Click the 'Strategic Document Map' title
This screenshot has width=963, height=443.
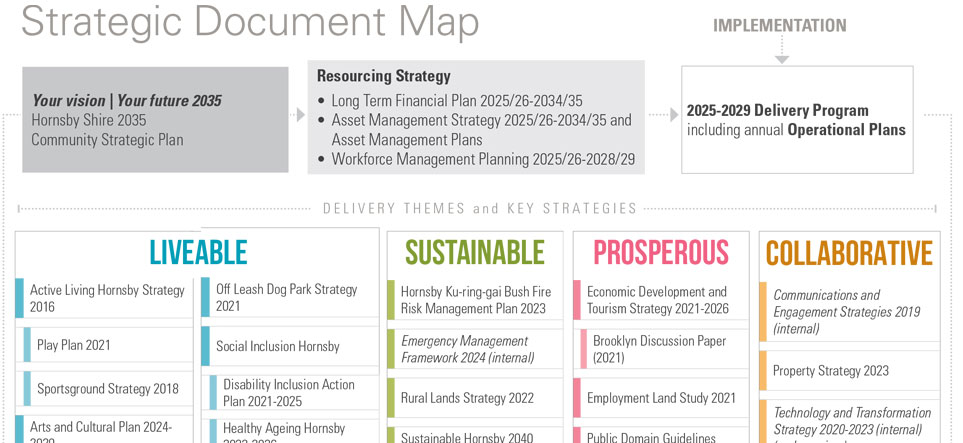click(250, 21)
